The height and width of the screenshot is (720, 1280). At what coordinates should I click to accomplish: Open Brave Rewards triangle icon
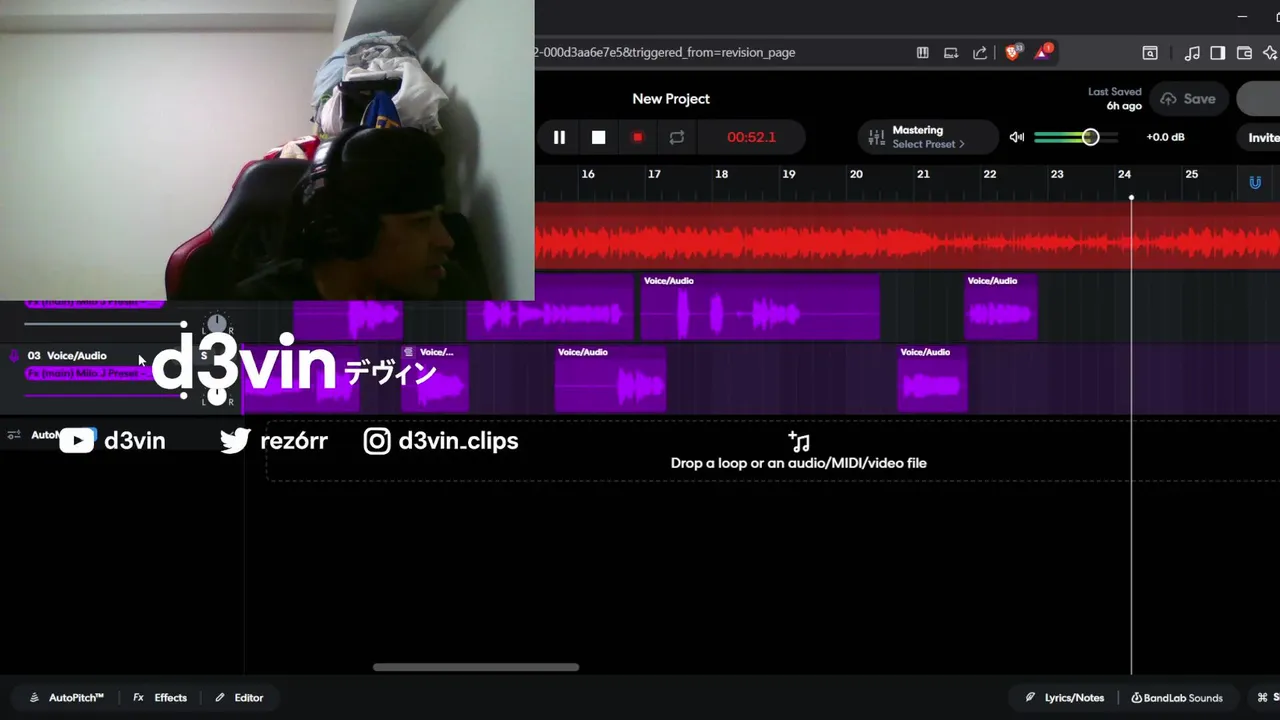click(x=1042, y=52)
